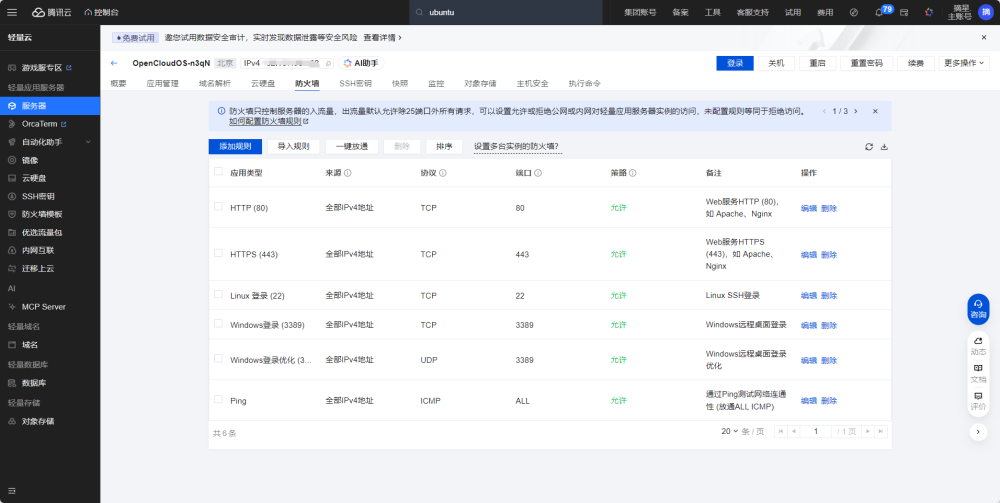Click 编辑 link for Linux 登录 (22) rule
The image size is (1000, 503).
point(809,296)
